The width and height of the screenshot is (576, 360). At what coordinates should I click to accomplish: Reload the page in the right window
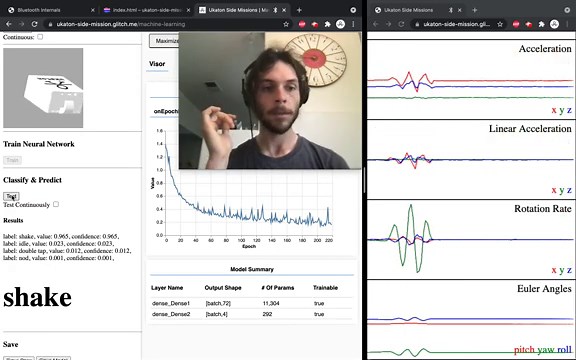(x=401, y=24)
